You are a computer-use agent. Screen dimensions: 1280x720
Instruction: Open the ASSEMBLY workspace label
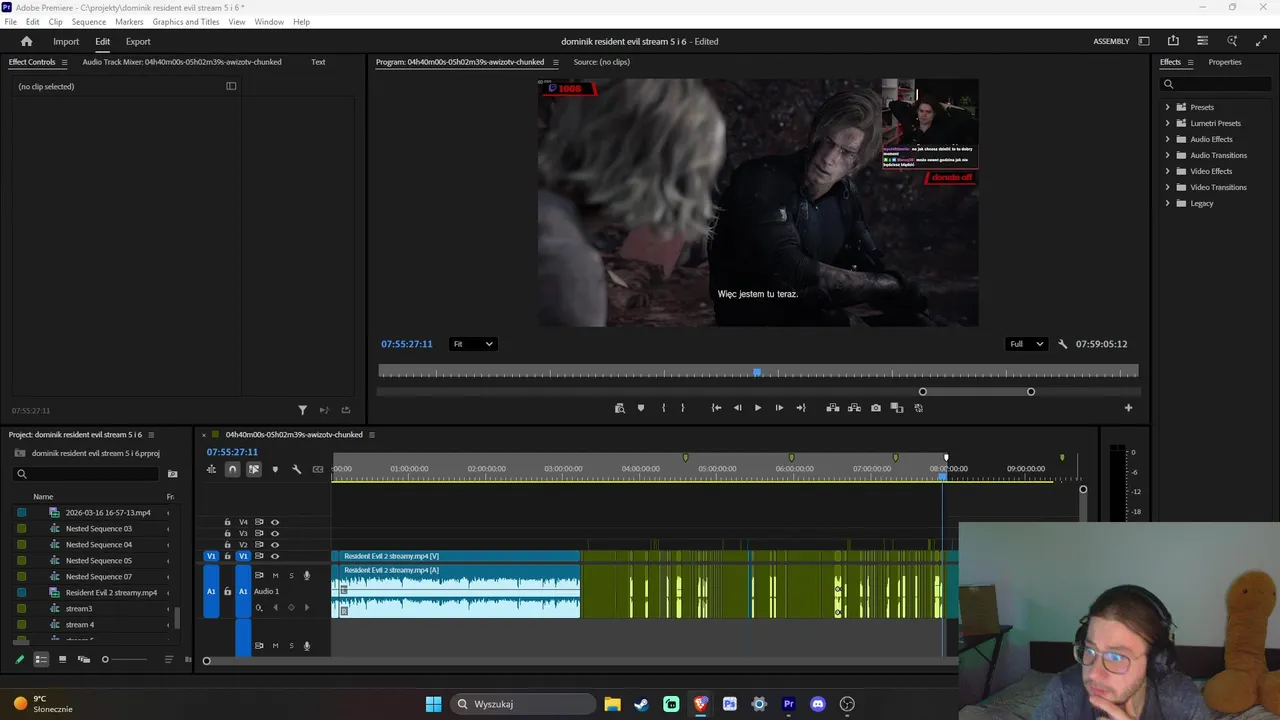coord(1111,41)
